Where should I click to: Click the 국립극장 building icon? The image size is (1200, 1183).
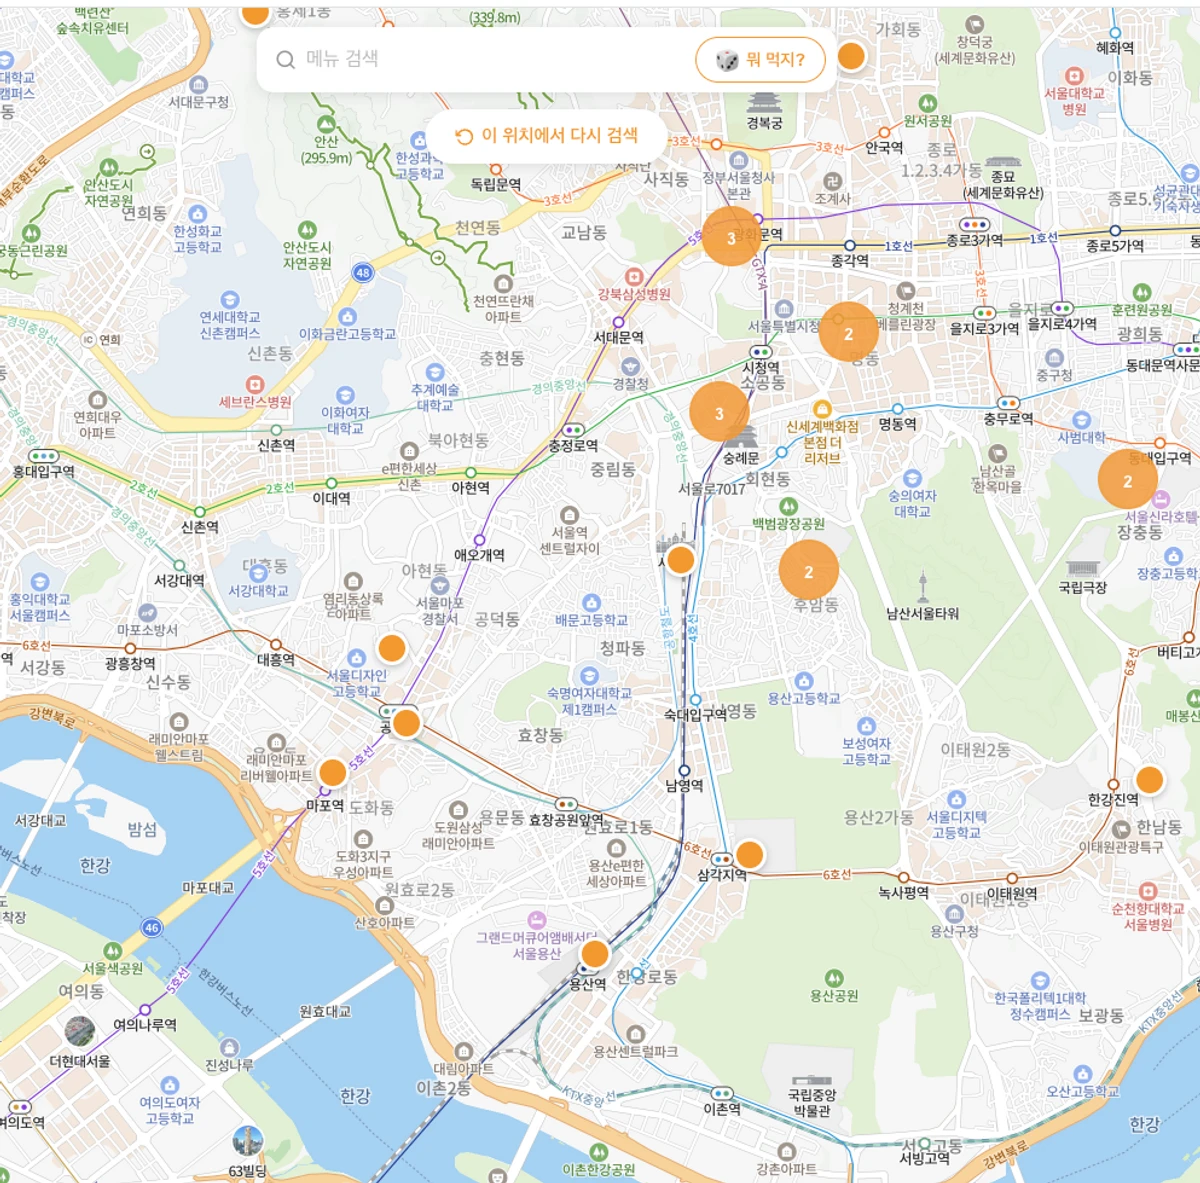1083,569
